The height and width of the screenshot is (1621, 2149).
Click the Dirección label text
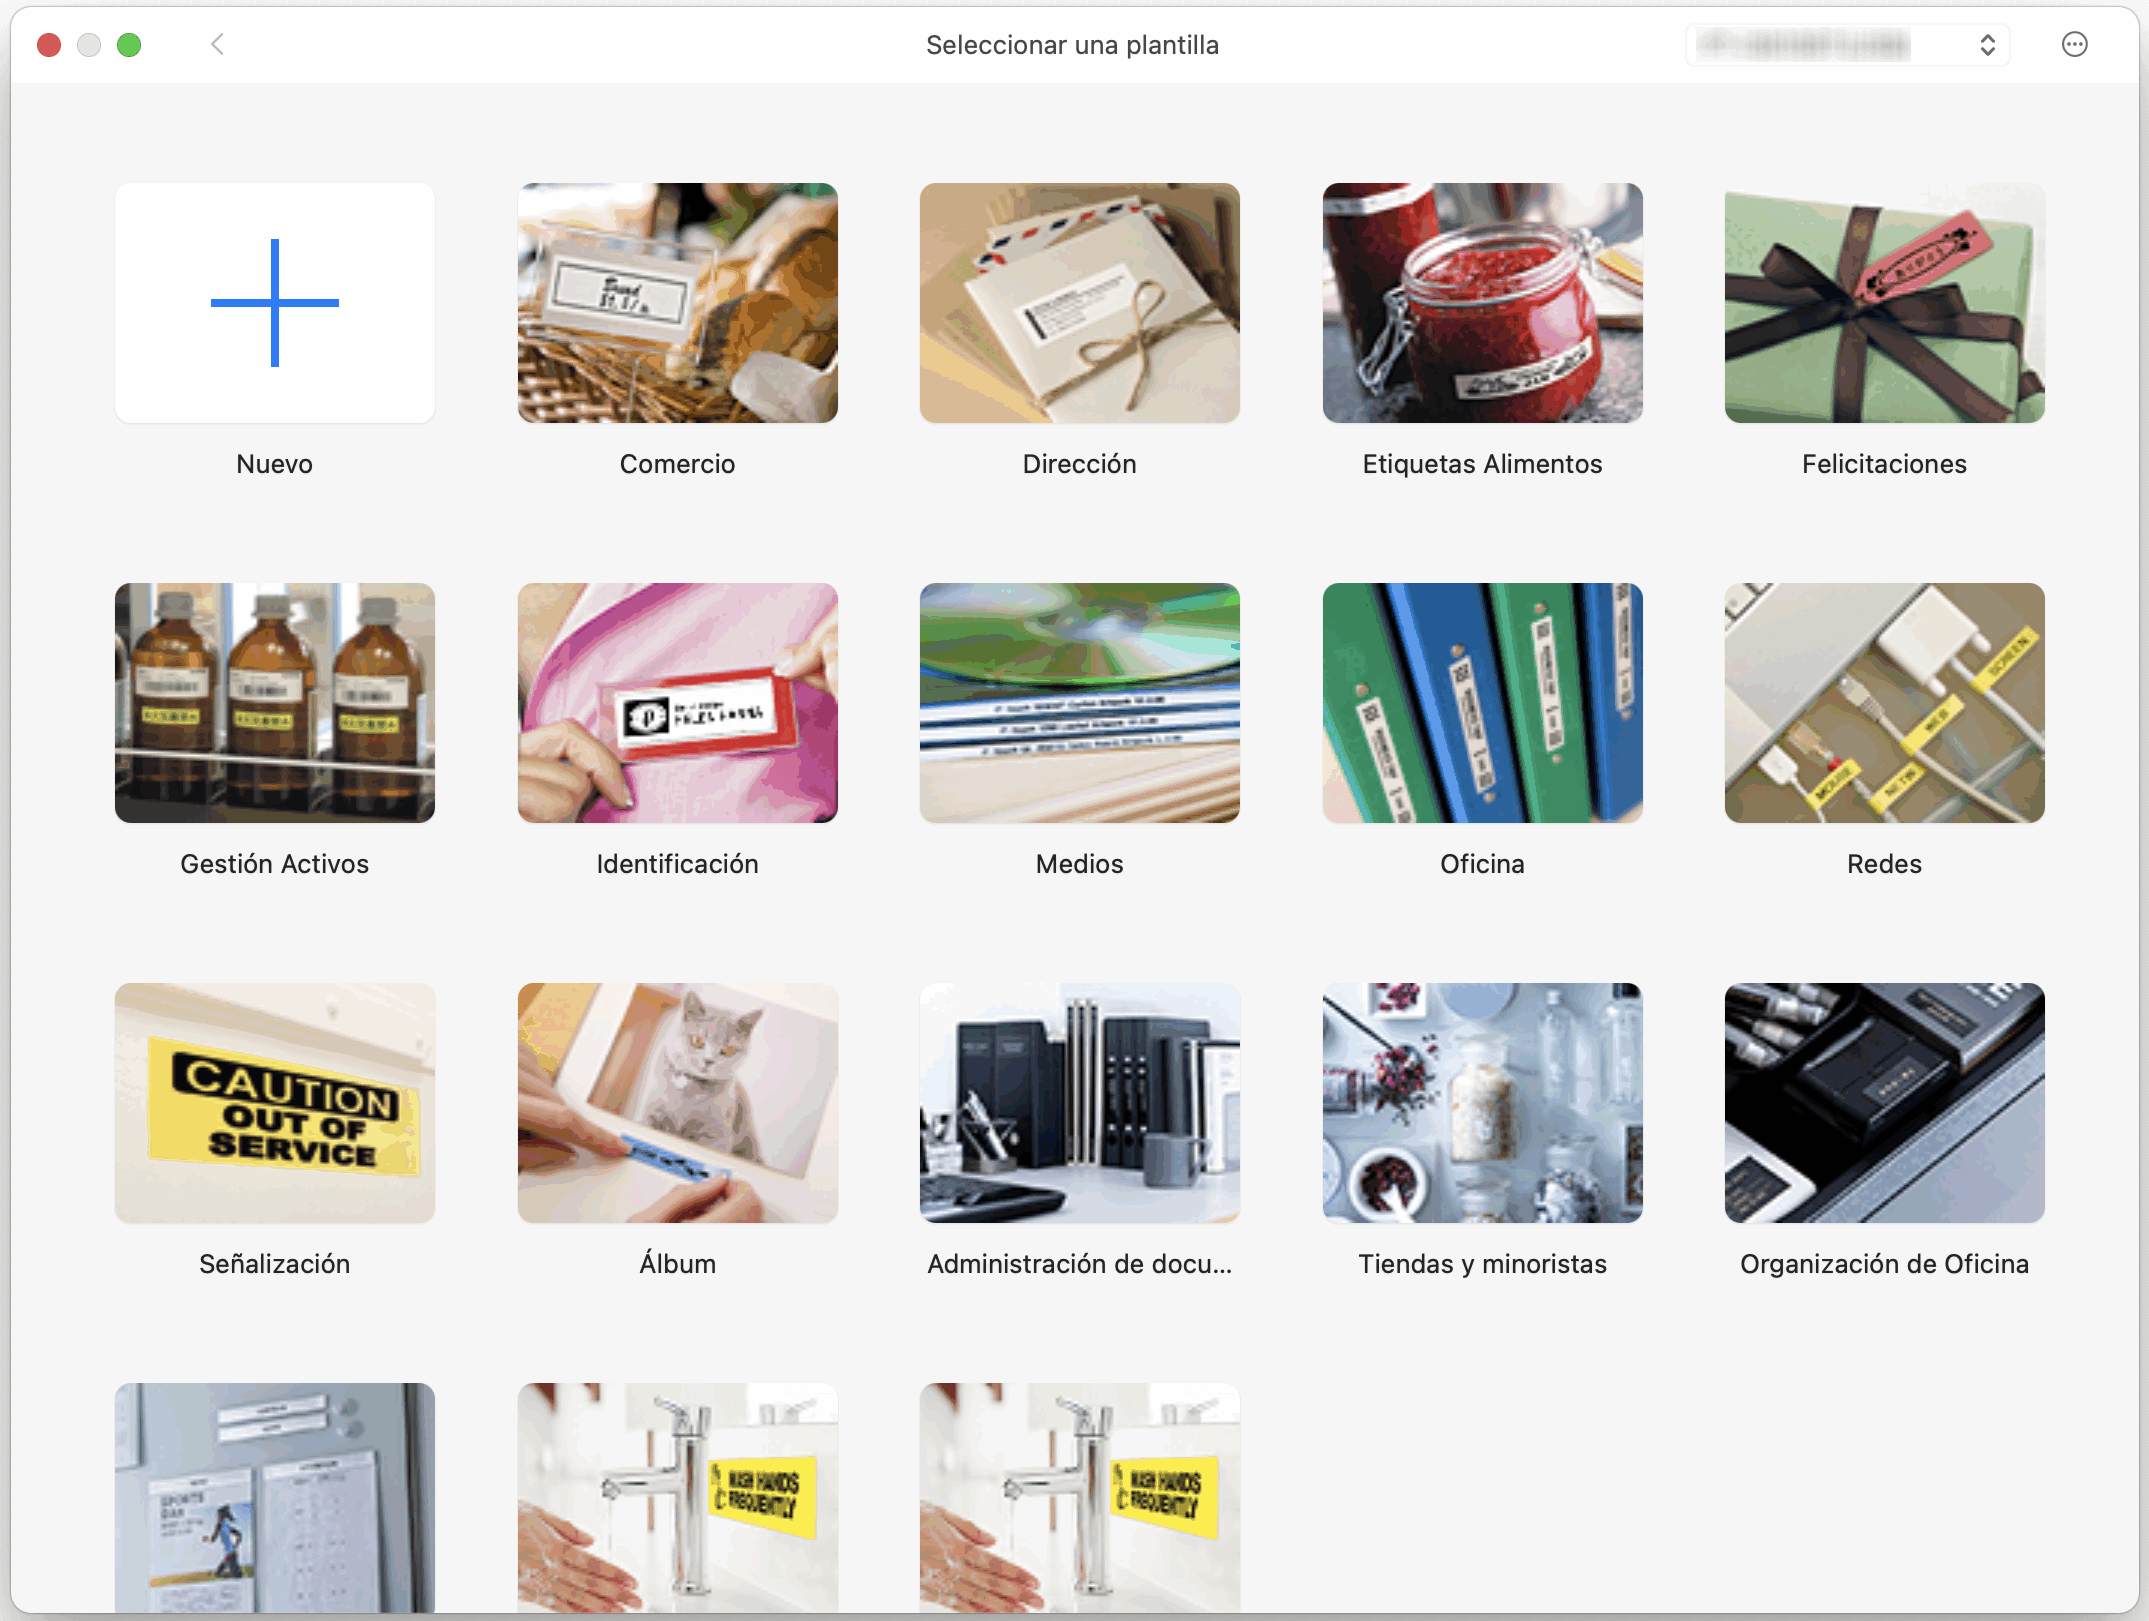coord(1080,464)
